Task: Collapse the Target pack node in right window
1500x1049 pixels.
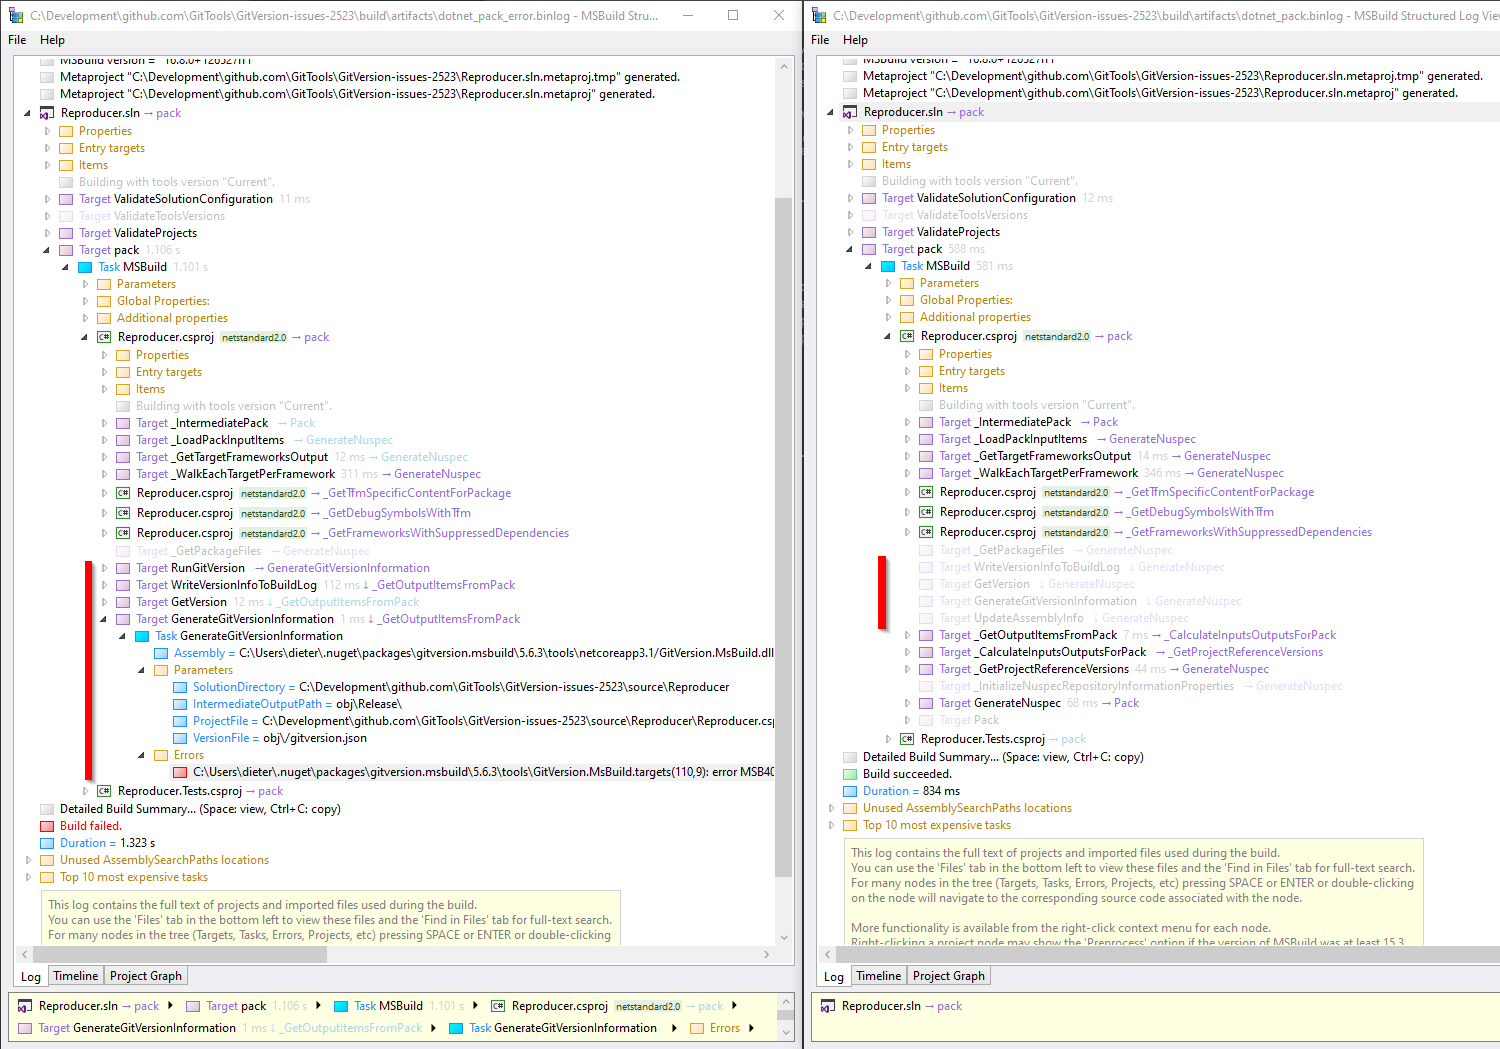Action: 849,248
